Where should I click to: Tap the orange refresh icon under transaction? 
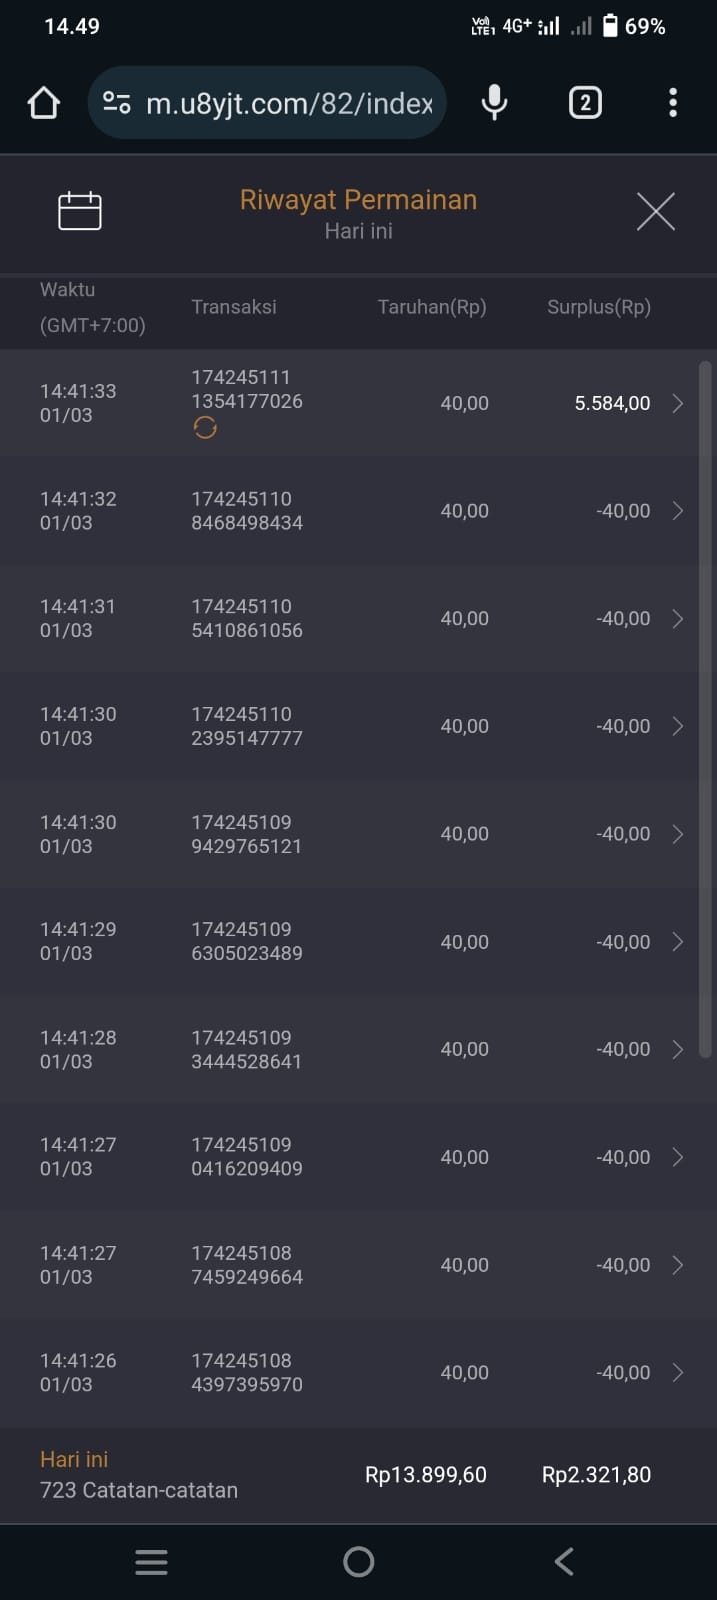point(205,428)
